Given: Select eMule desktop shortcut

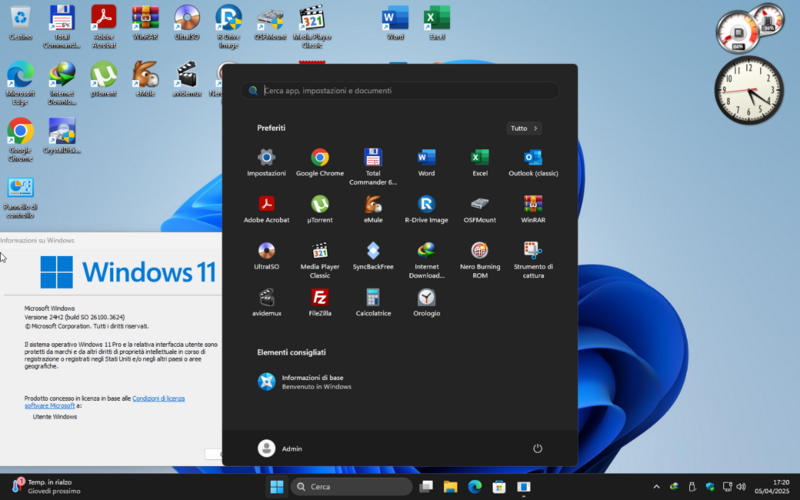Looking at the screenshot, I should (145, 79).
